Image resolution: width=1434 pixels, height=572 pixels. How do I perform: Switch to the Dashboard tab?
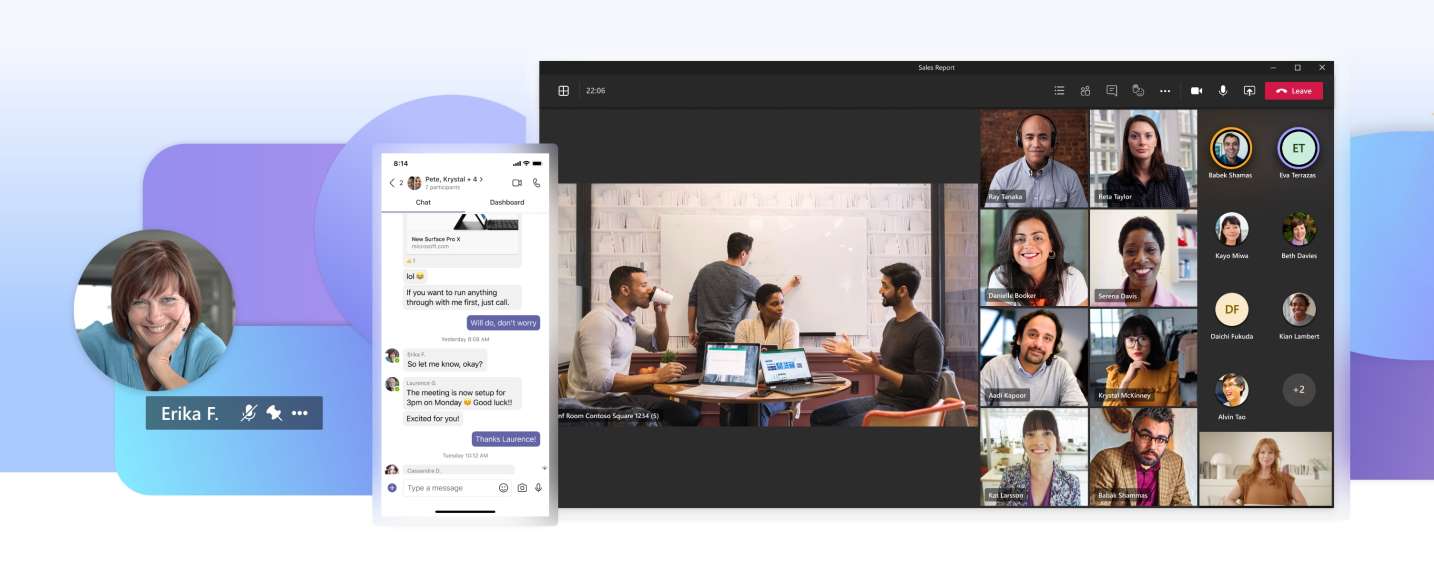[507, 202]
